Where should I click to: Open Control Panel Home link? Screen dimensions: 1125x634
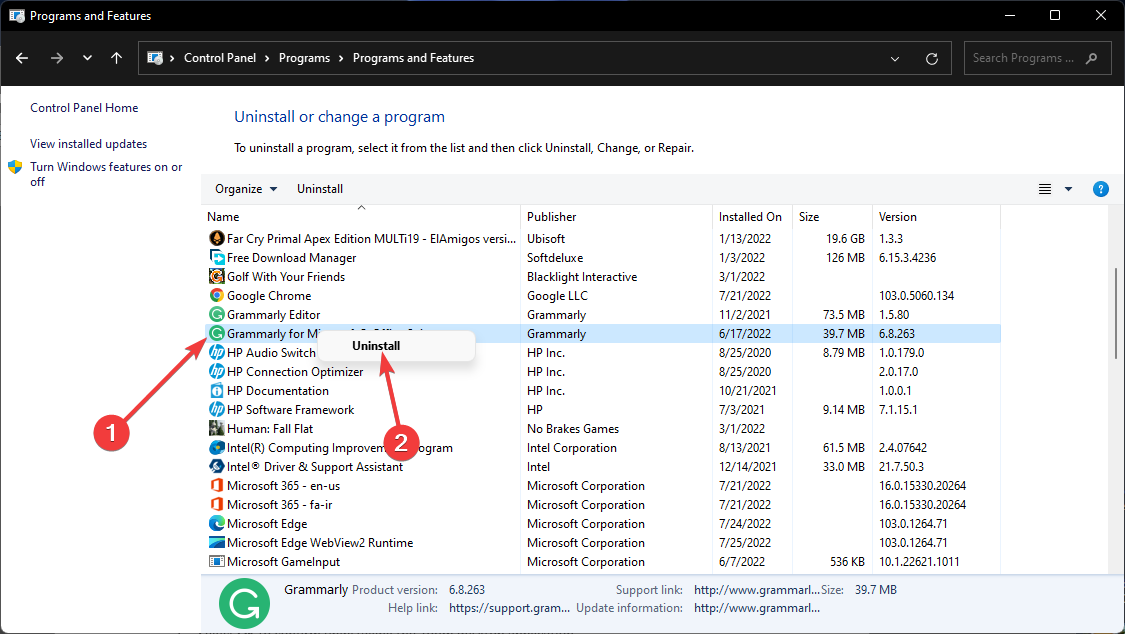click(x=84, y=108)
